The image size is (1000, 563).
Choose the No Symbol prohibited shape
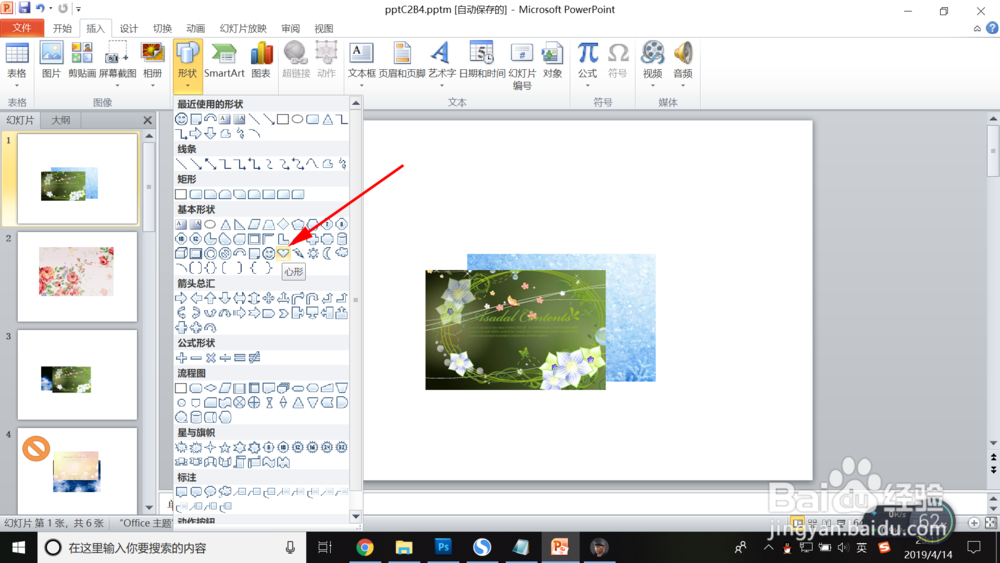tap(224, 253)
